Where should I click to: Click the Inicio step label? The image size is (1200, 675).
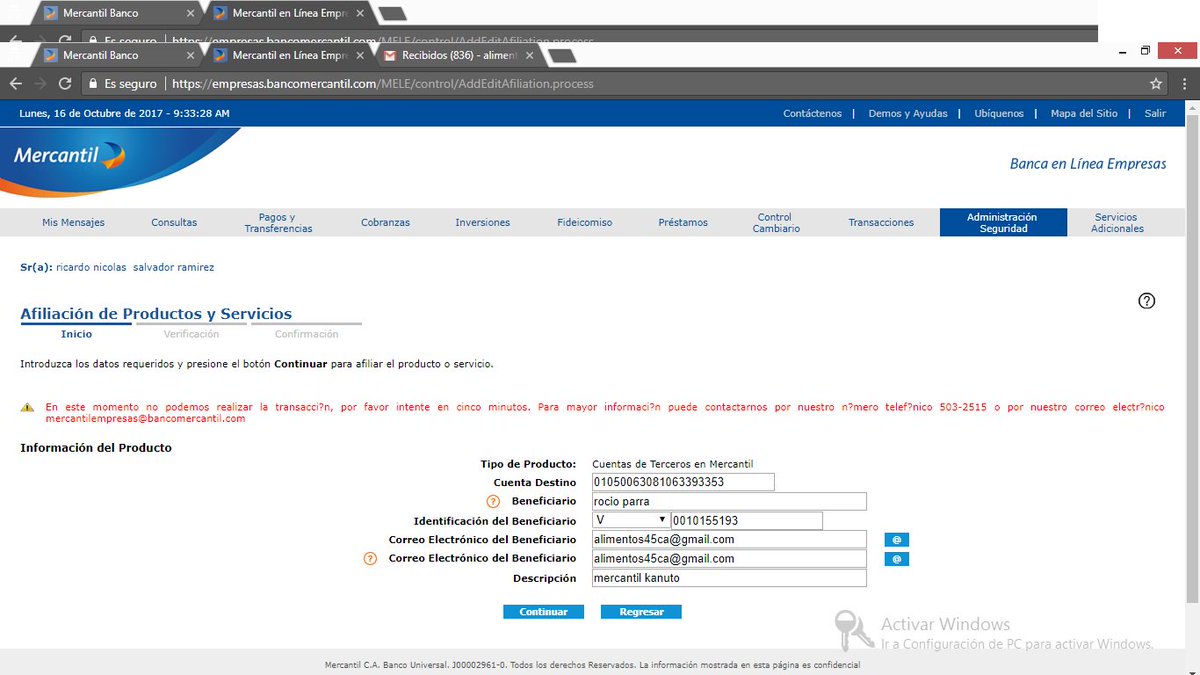coord(76,334)
